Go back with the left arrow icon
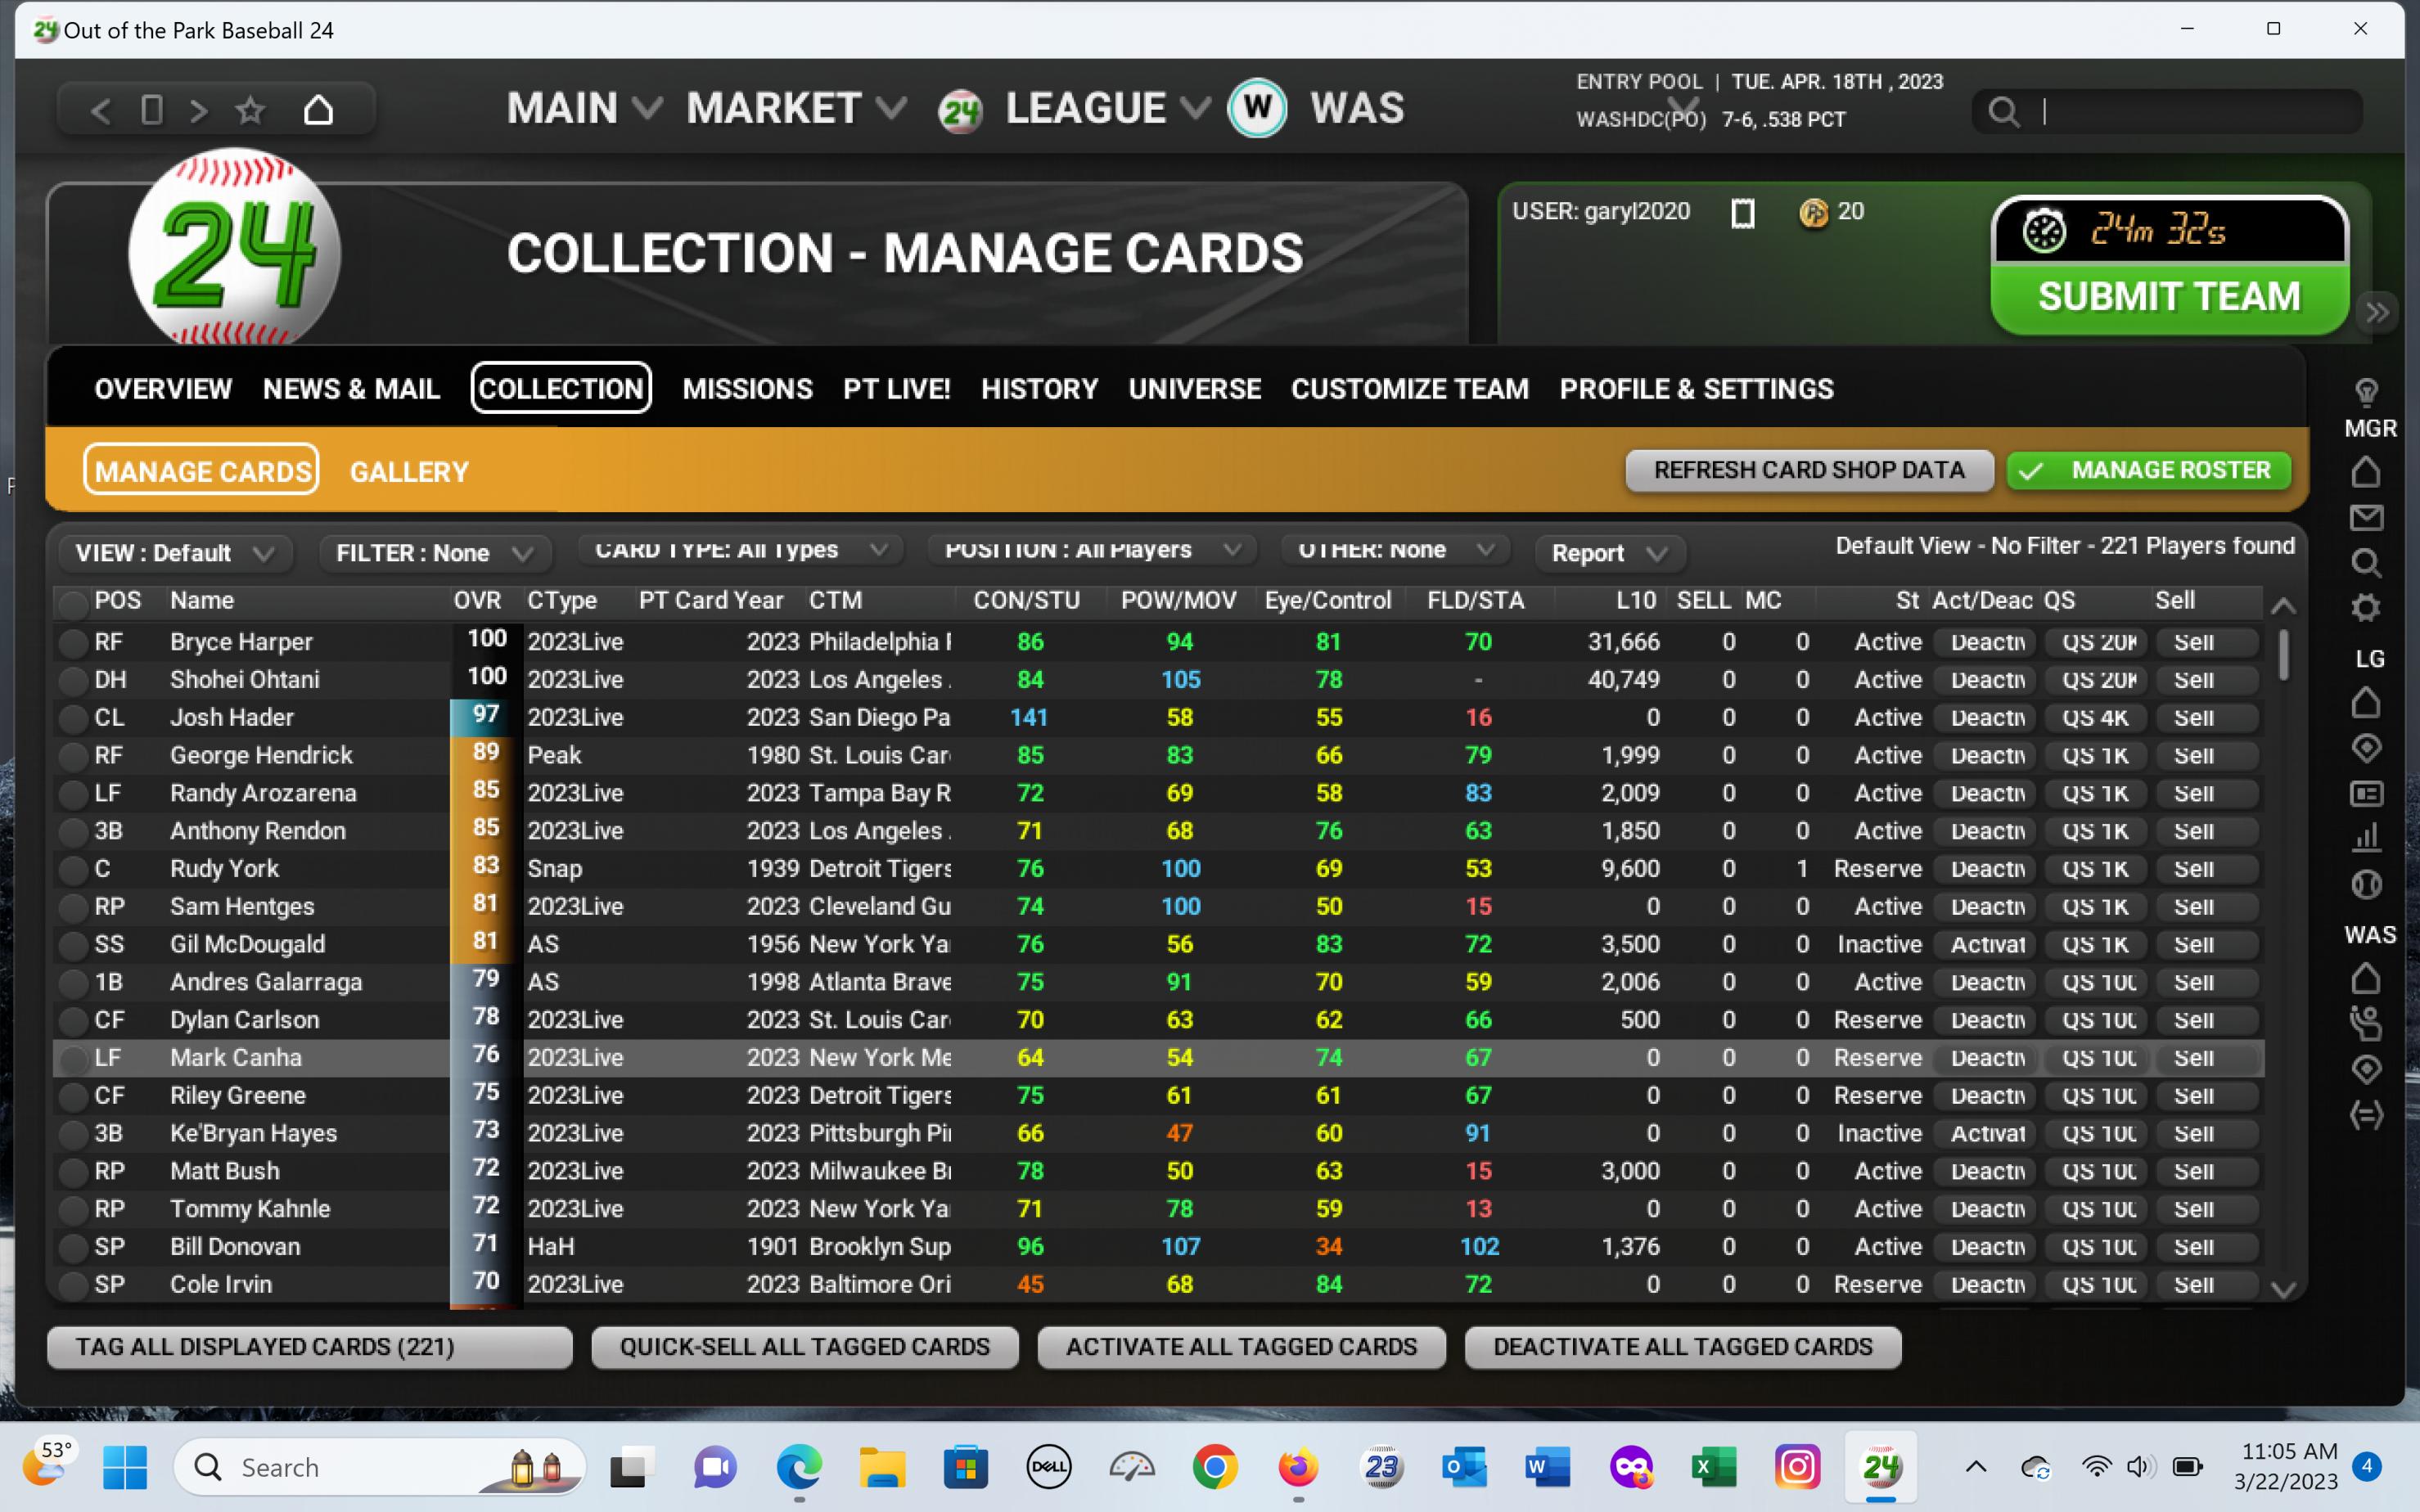 [x=101, y=110]
